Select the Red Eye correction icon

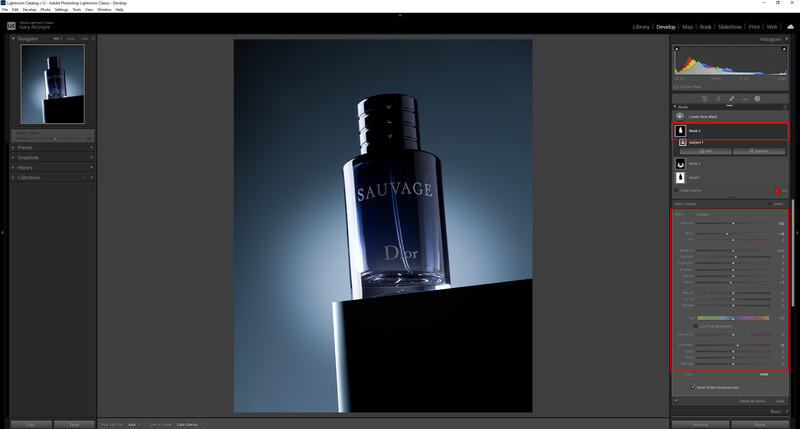click(x=744, y=98)
